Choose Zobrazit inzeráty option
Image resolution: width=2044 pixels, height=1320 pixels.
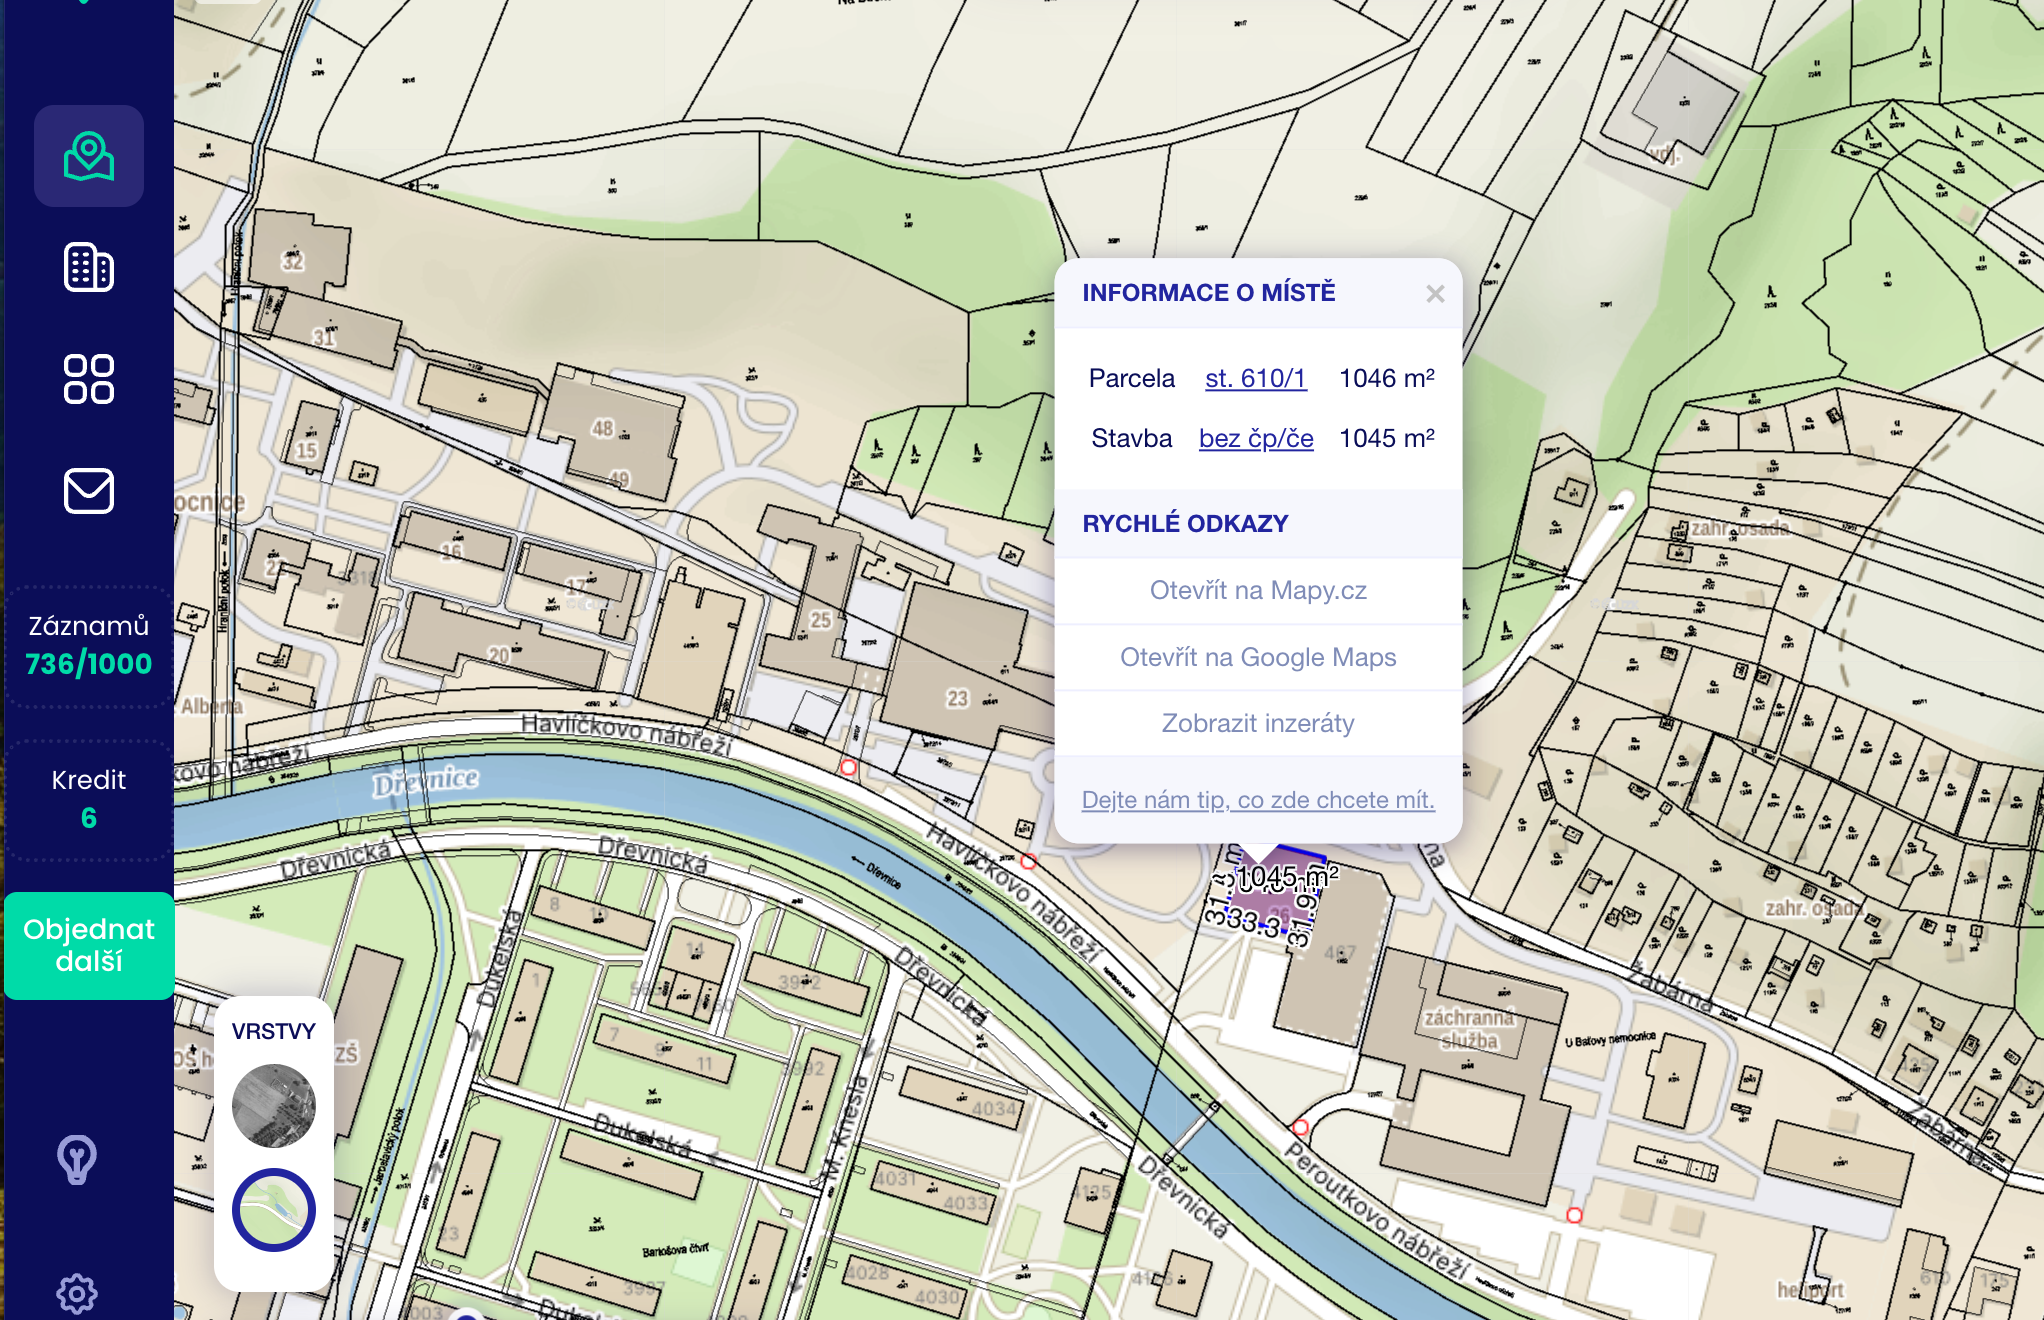(x=1257, y=723)
